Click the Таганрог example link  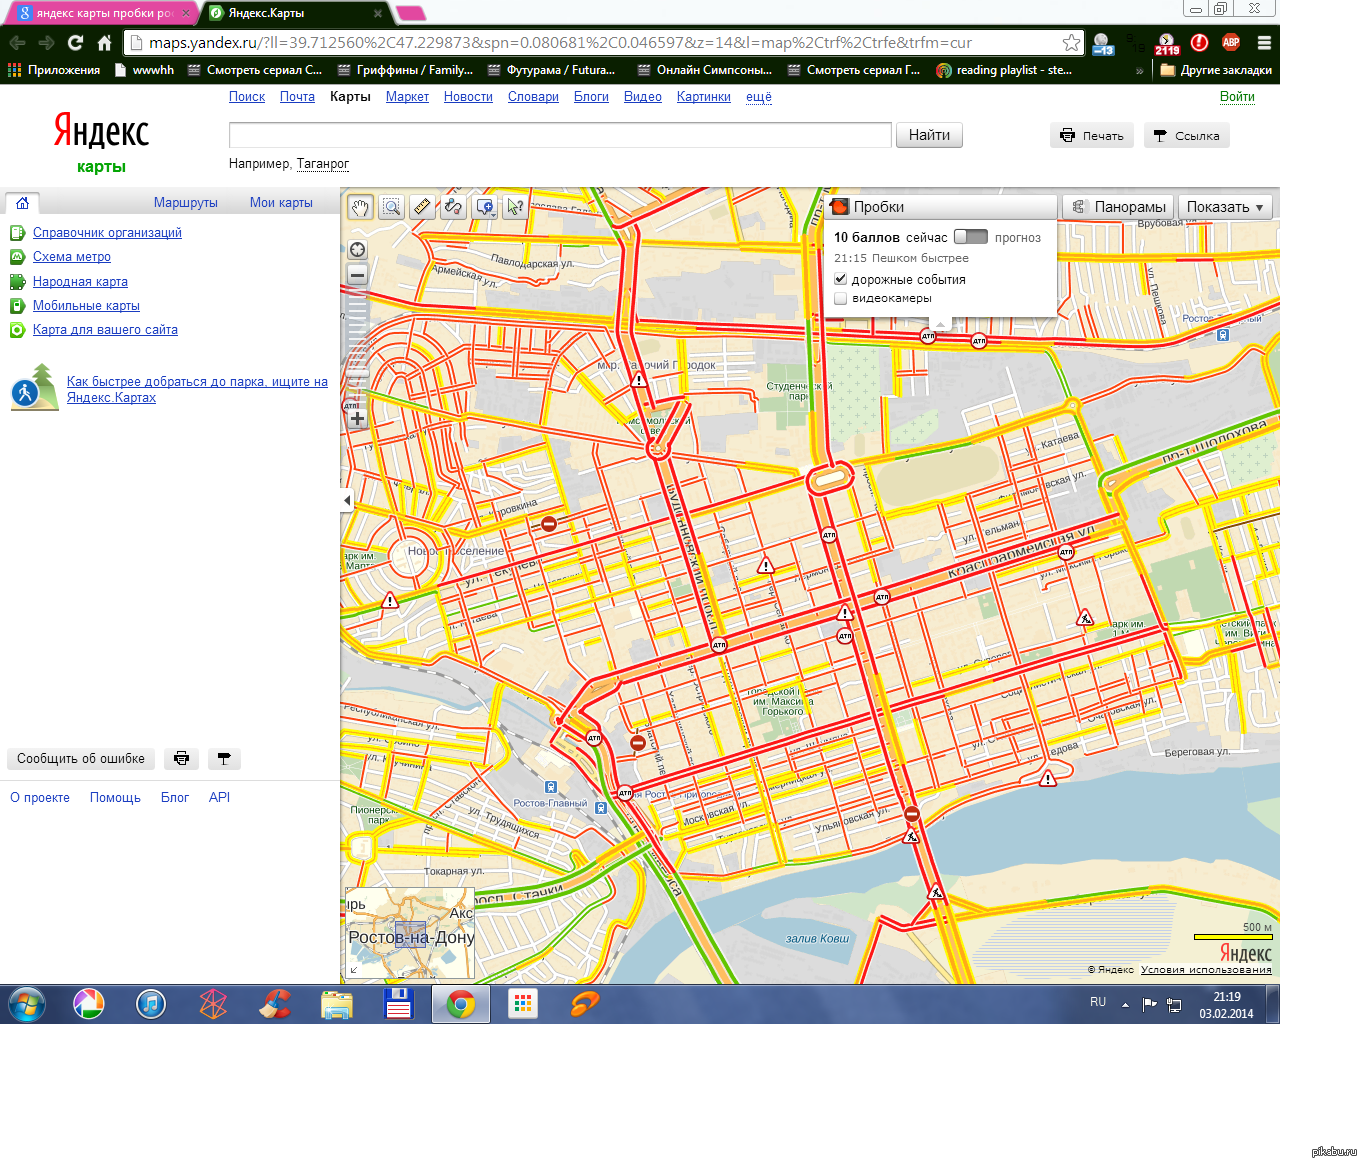click(323, 164)
